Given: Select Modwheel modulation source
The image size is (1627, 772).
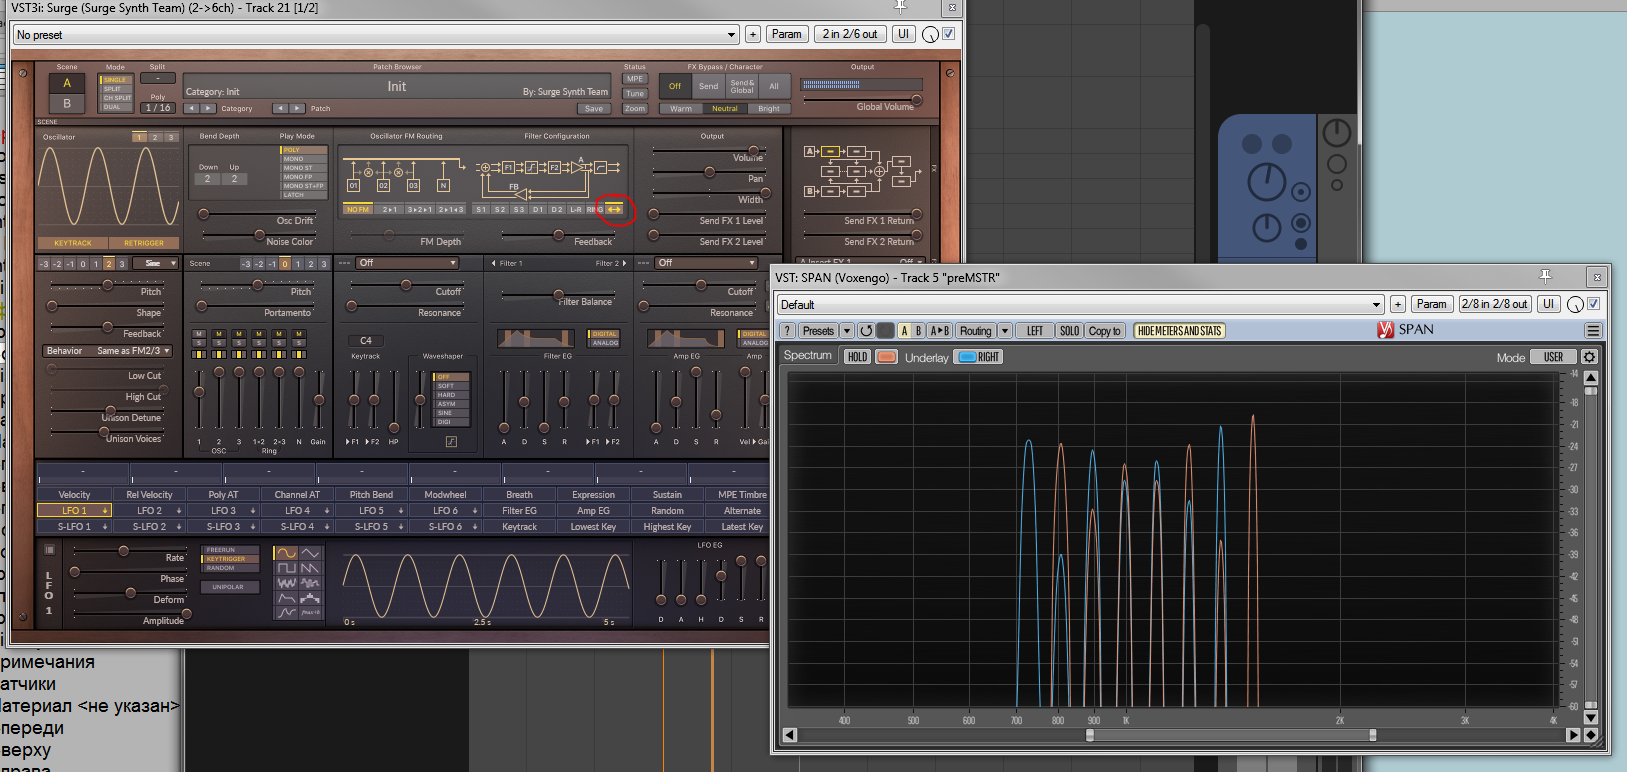Looking at the screenshot, I should (x=445, y=494).
